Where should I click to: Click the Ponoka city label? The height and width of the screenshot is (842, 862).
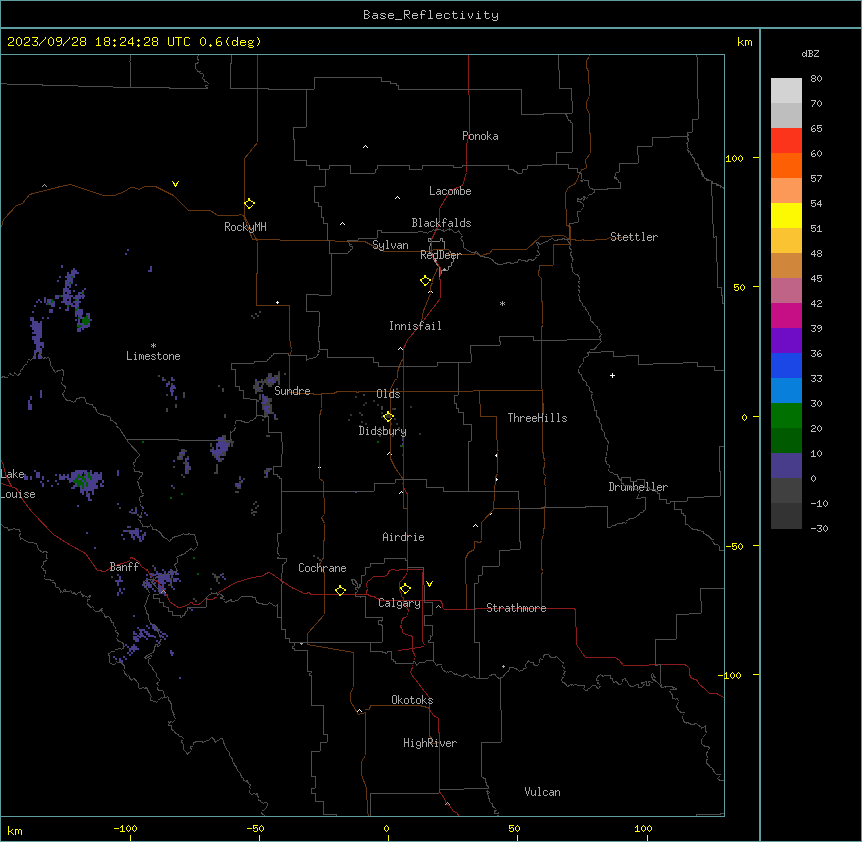click(x=480, y=136)
